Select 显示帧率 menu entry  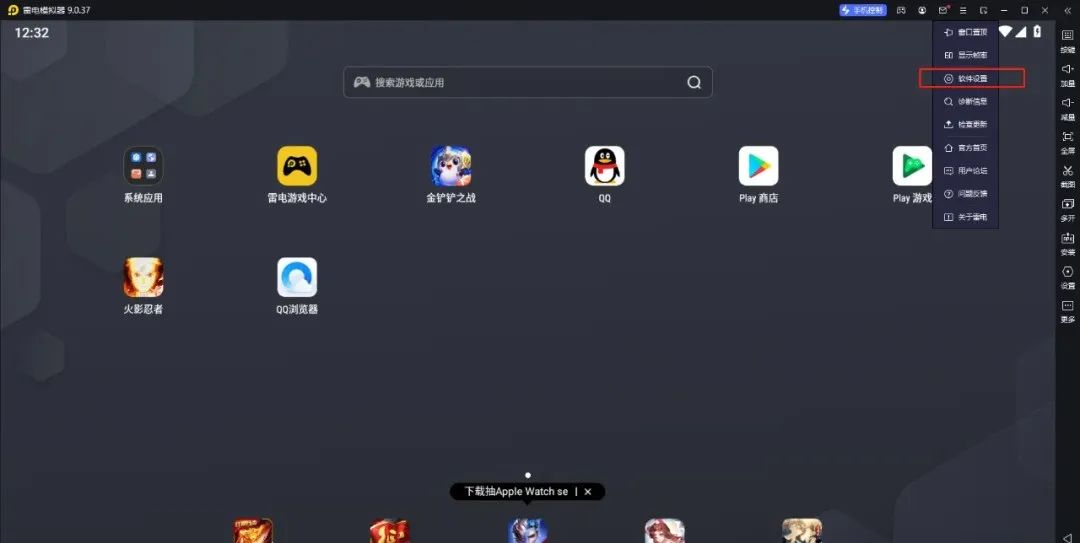tap(966, 55)
